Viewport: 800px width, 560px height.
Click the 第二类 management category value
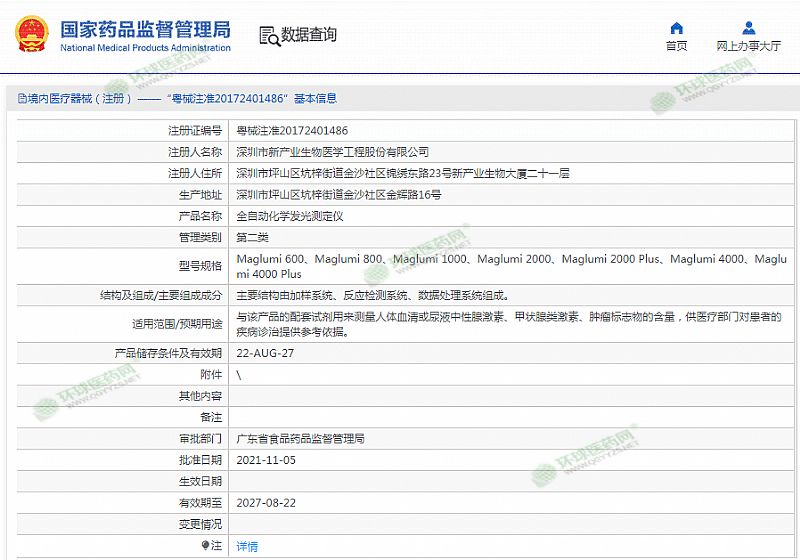pos(252,237)
